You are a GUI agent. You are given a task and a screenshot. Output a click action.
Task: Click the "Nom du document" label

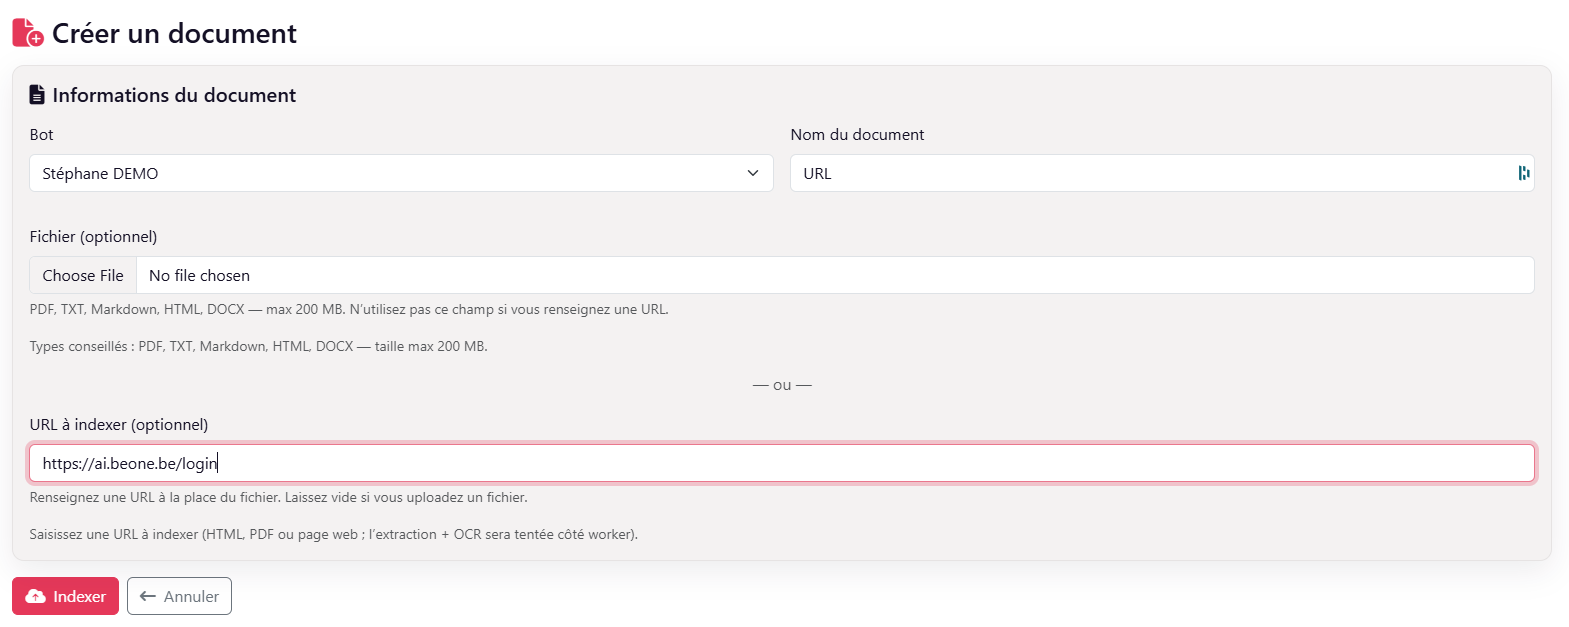tap(857, 135)
